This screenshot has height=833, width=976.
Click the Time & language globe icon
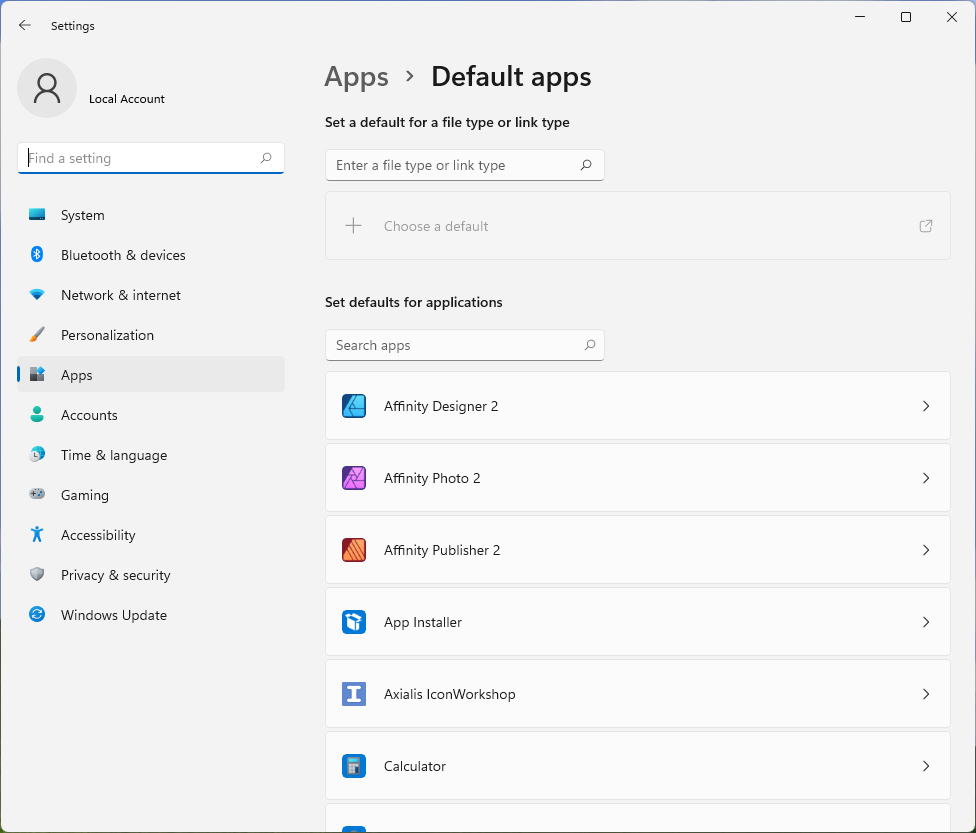(x=37, y=454)
